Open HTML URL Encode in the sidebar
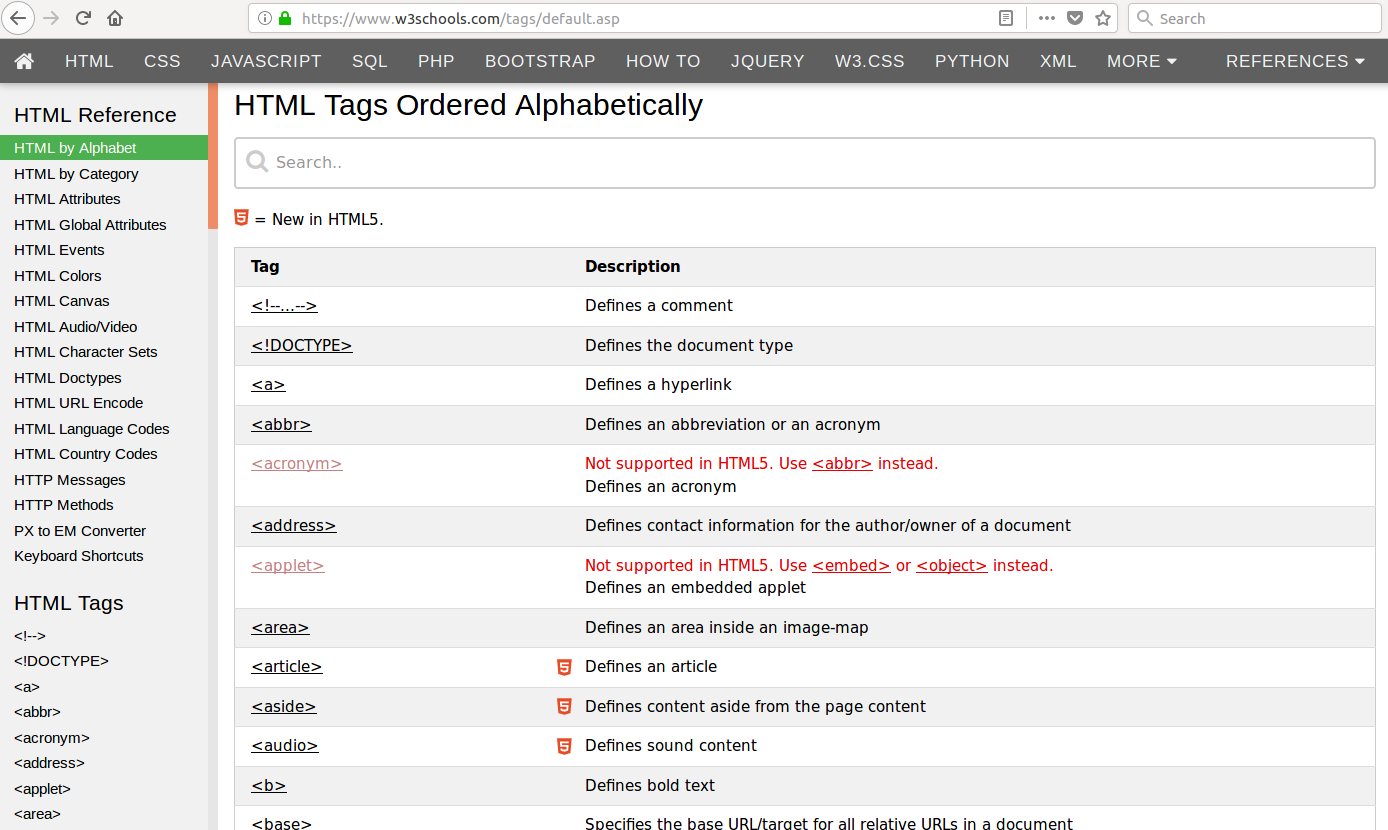The height and width of the screenshot is (830, 1388). (x=79, y=403)
